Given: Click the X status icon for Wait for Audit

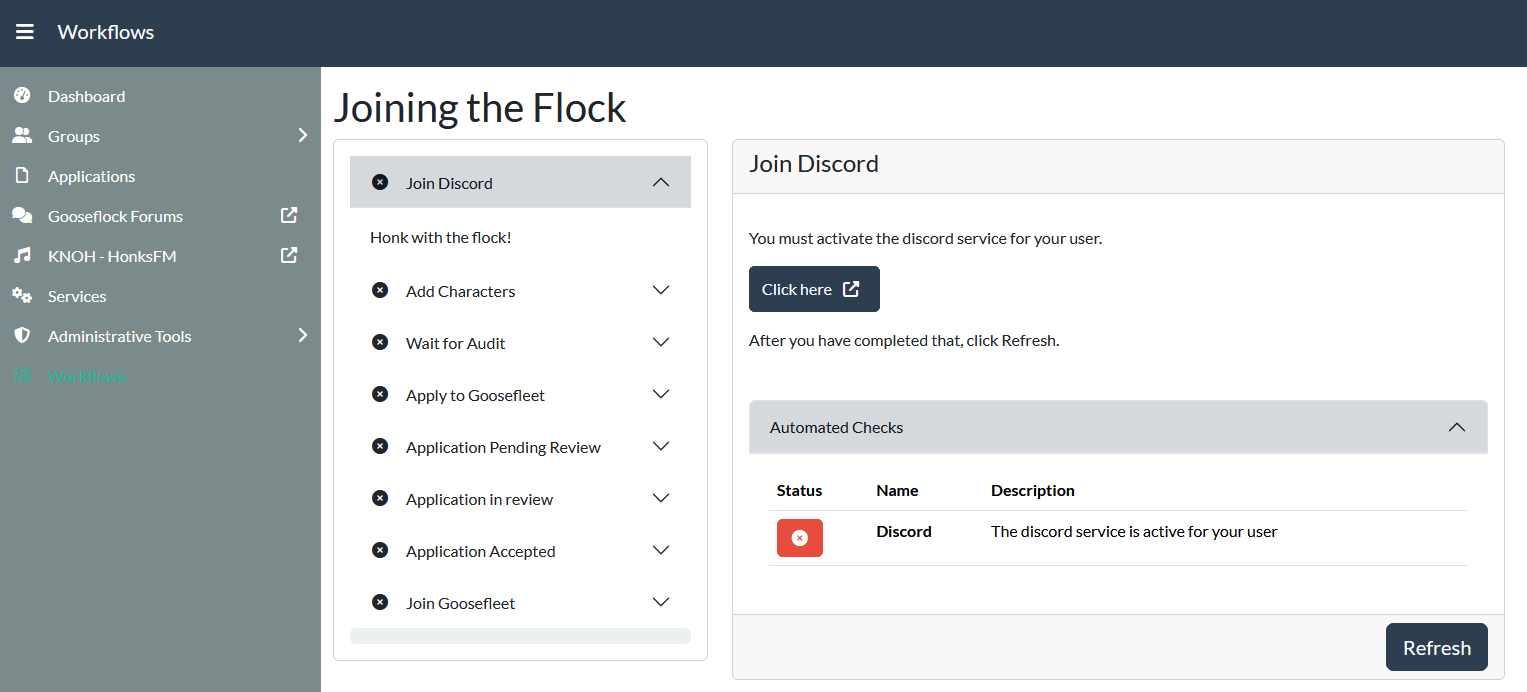Looking at the screenshot, I should pyautogui.click(x=380, y=342).
